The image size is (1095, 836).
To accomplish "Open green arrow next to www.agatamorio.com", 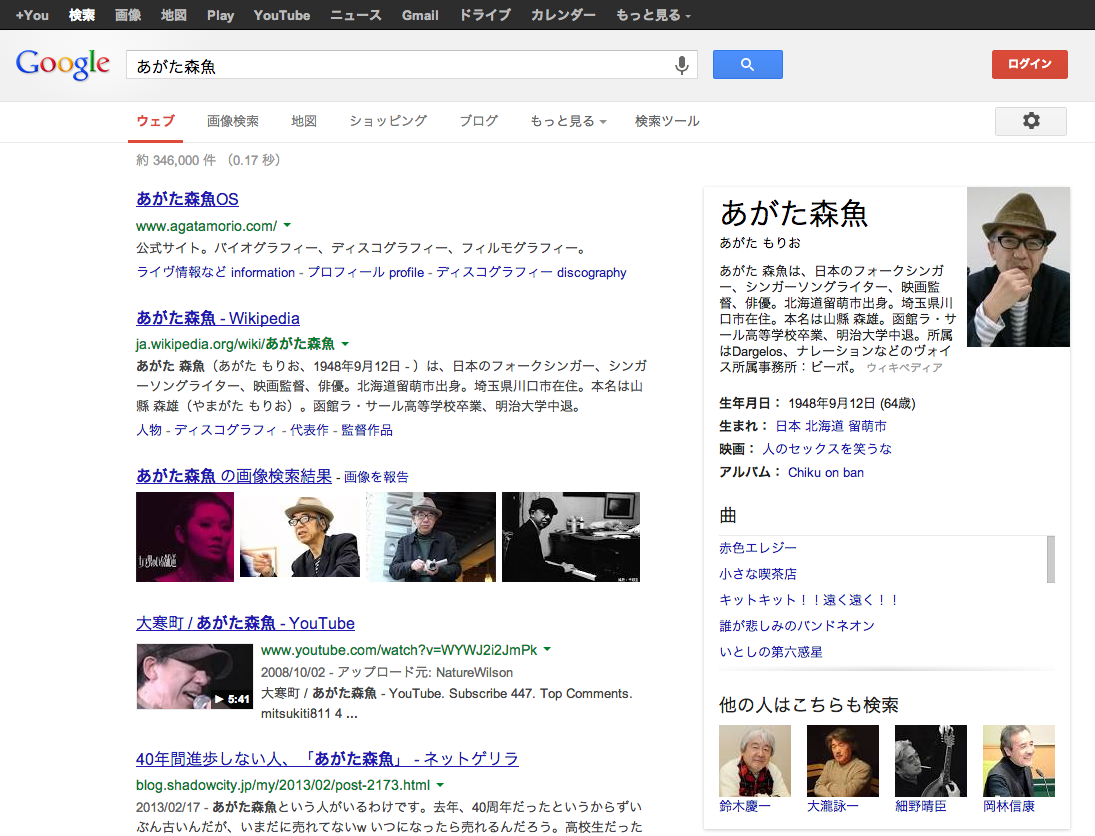I will tap(287, 226).
